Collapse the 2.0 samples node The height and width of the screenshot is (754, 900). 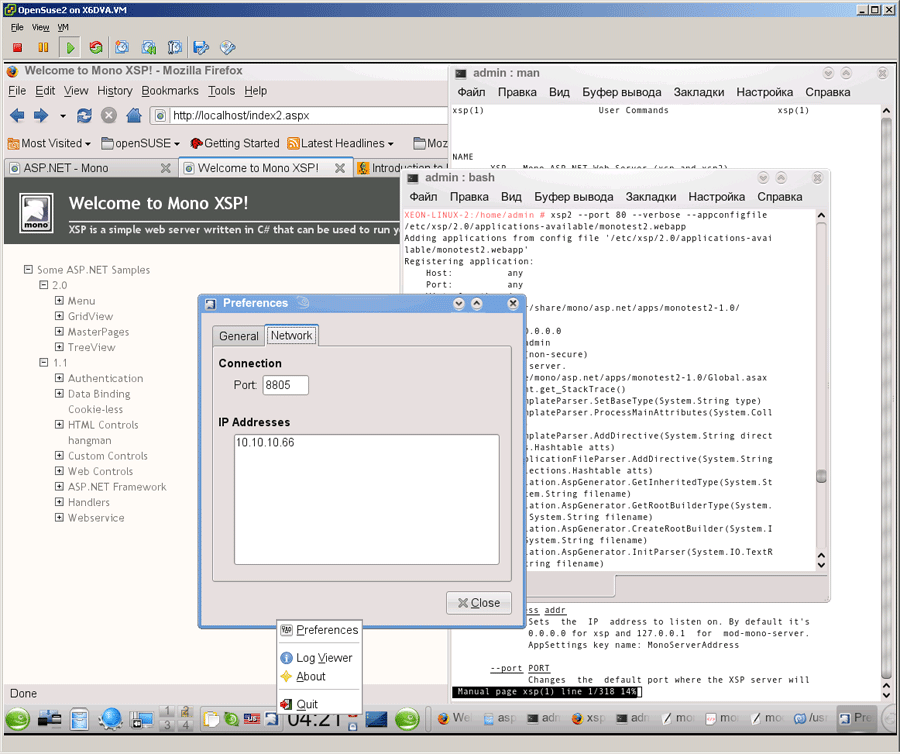tap(44, 285)
